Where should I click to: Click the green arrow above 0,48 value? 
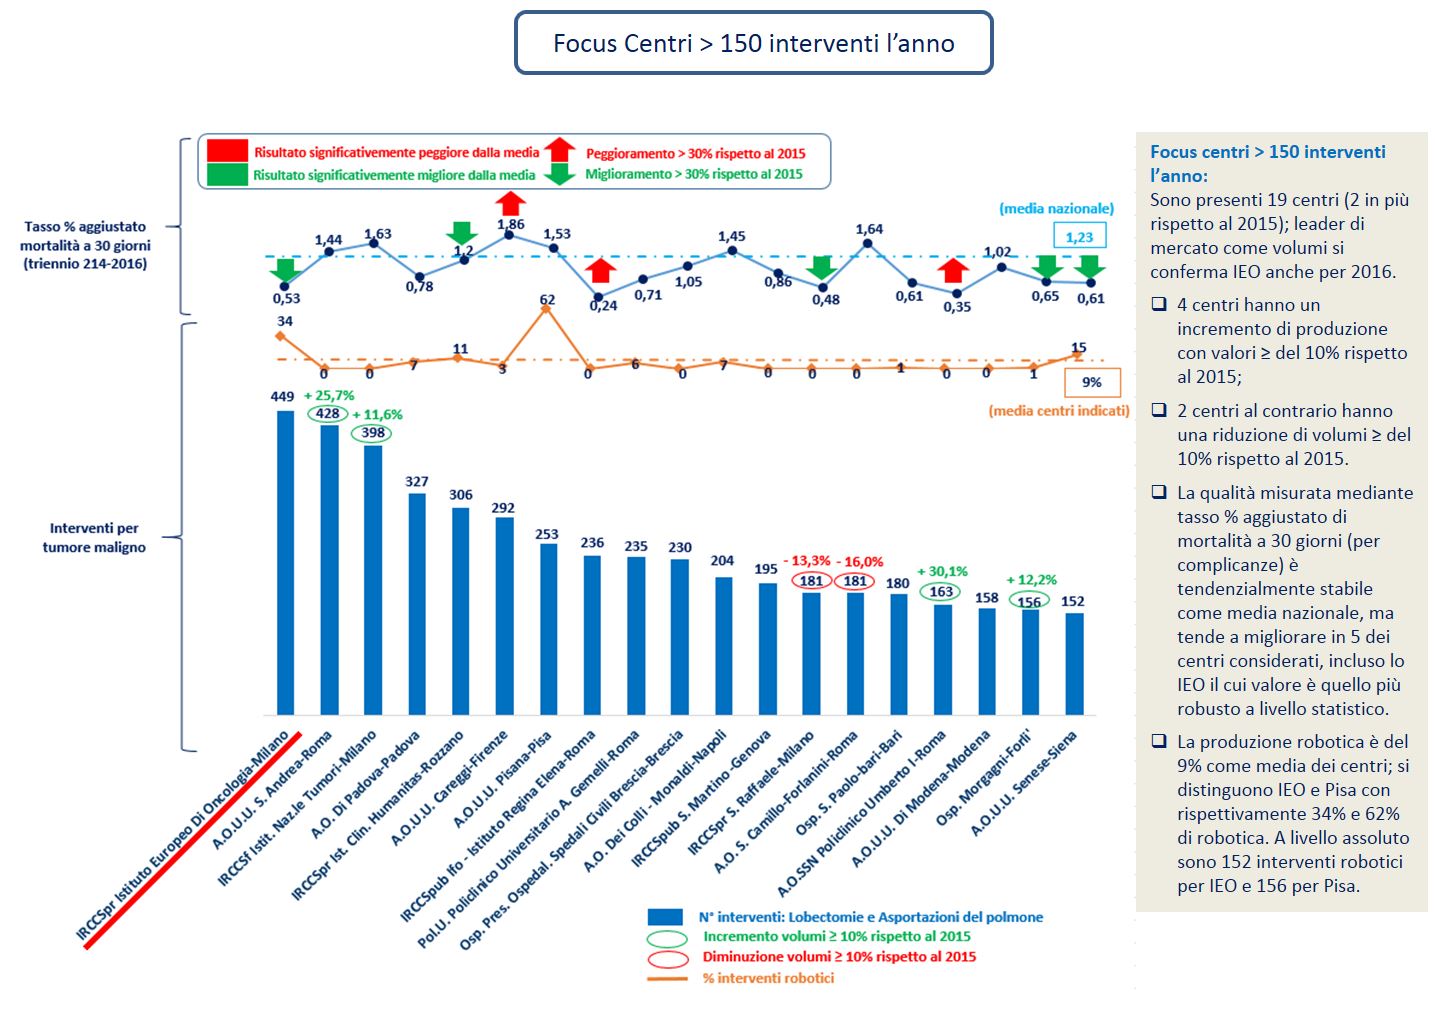pos(822,267)
